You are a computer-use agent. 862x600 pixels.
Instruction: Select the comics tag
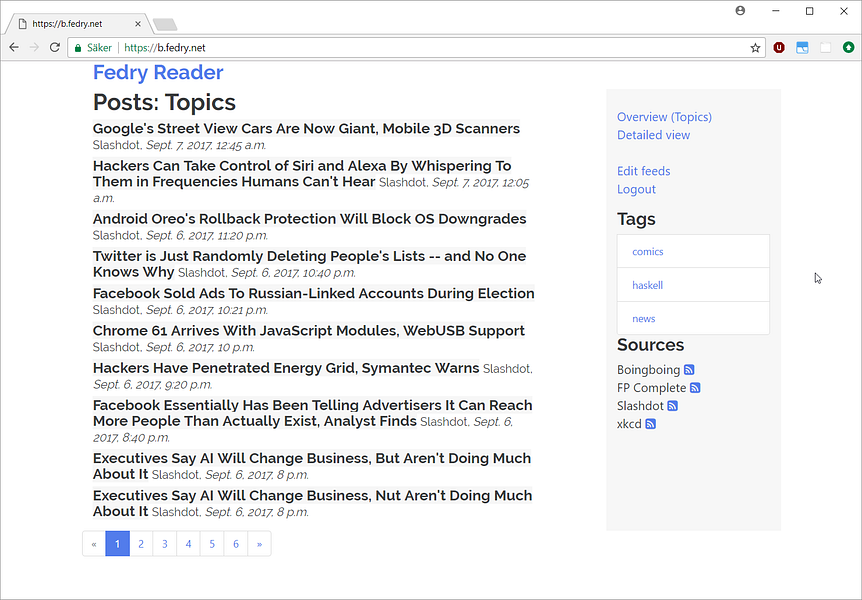click(648, 252)
